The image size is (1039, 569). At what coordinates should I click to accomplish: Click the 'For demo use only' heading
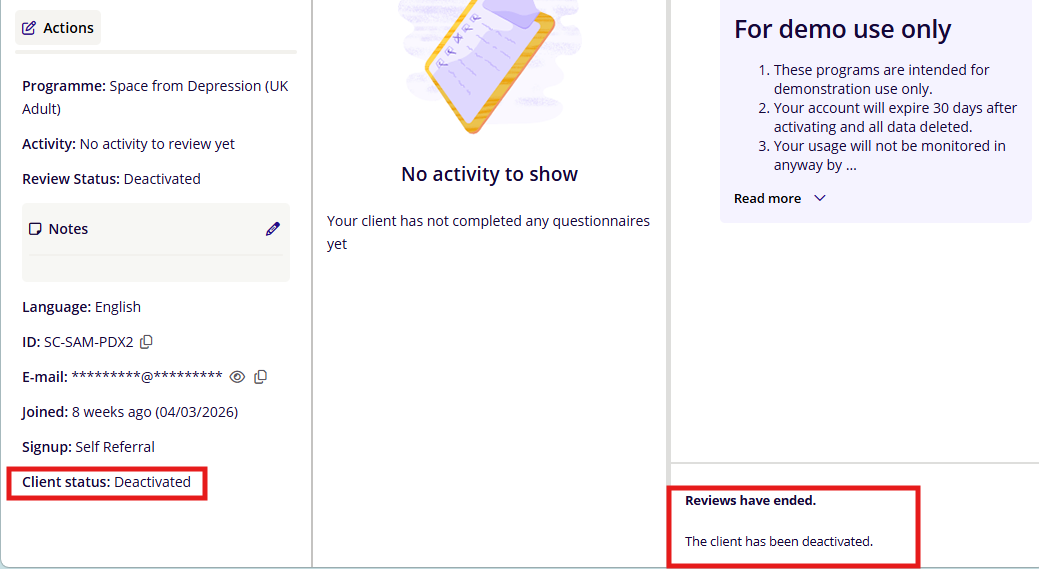point(842,29)
